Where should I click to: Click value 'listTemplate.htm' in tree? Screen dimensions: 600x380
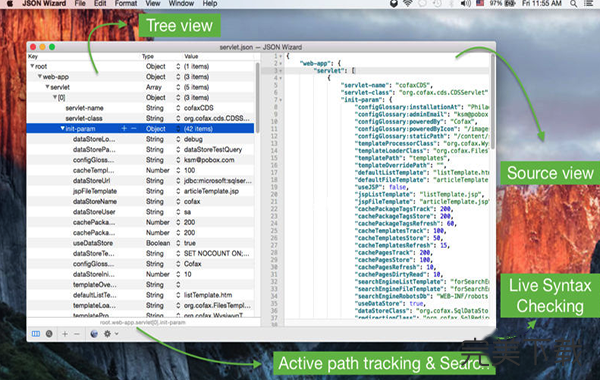click(x=208, y=295)
